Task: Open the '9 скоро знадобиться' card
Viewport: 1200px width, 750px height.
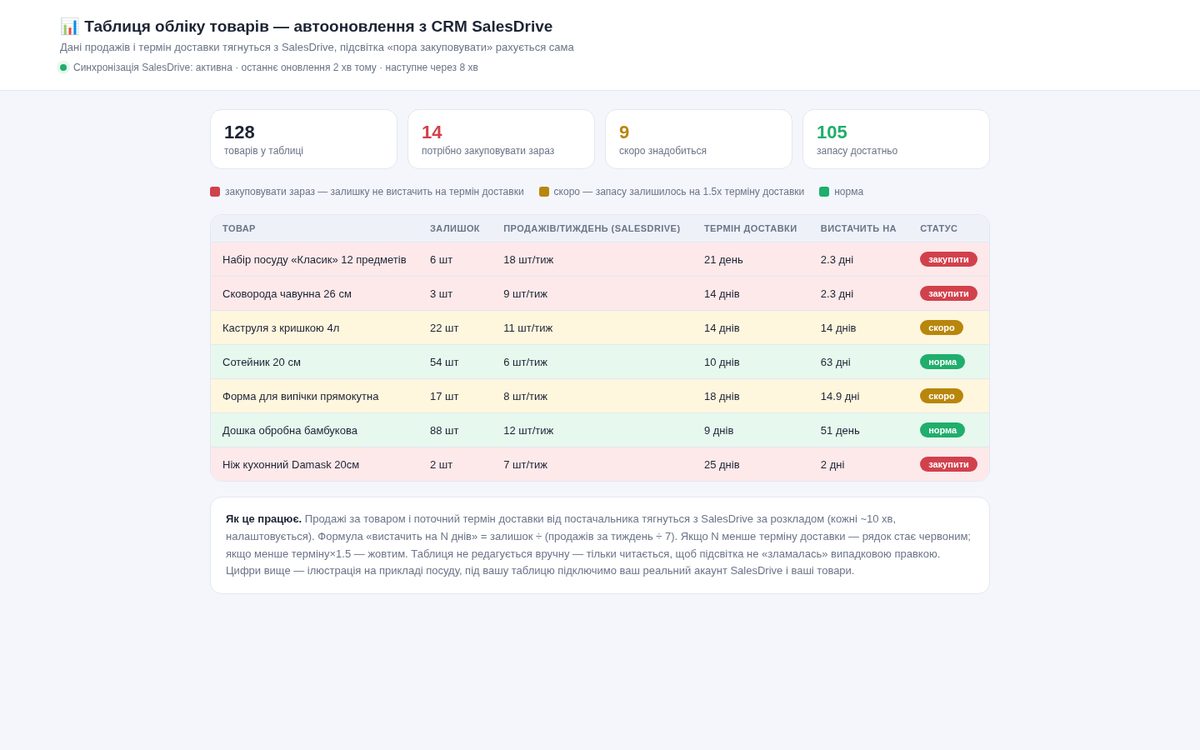Action: point(699,139)
